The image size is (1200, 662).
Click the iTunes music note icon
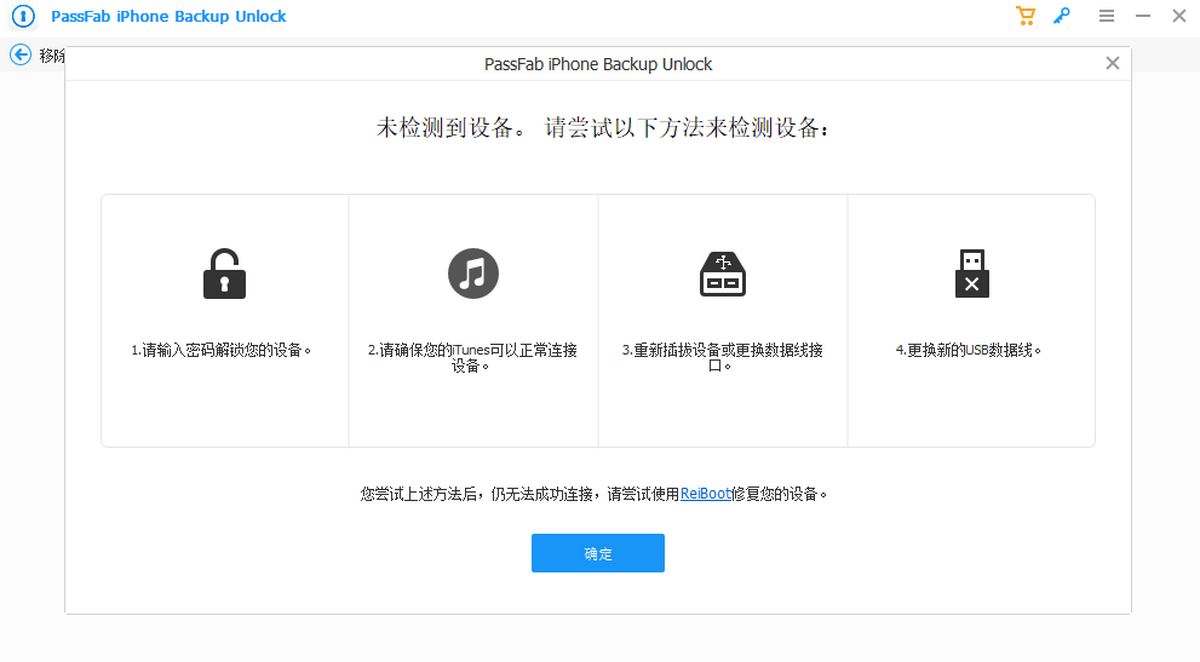[473, 273]
